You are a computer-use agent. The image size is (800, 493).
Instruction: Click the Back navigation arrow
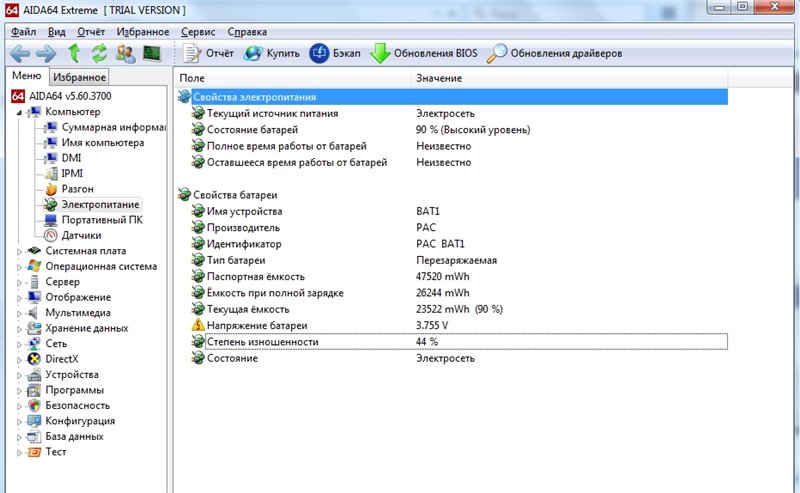point(20,53)
